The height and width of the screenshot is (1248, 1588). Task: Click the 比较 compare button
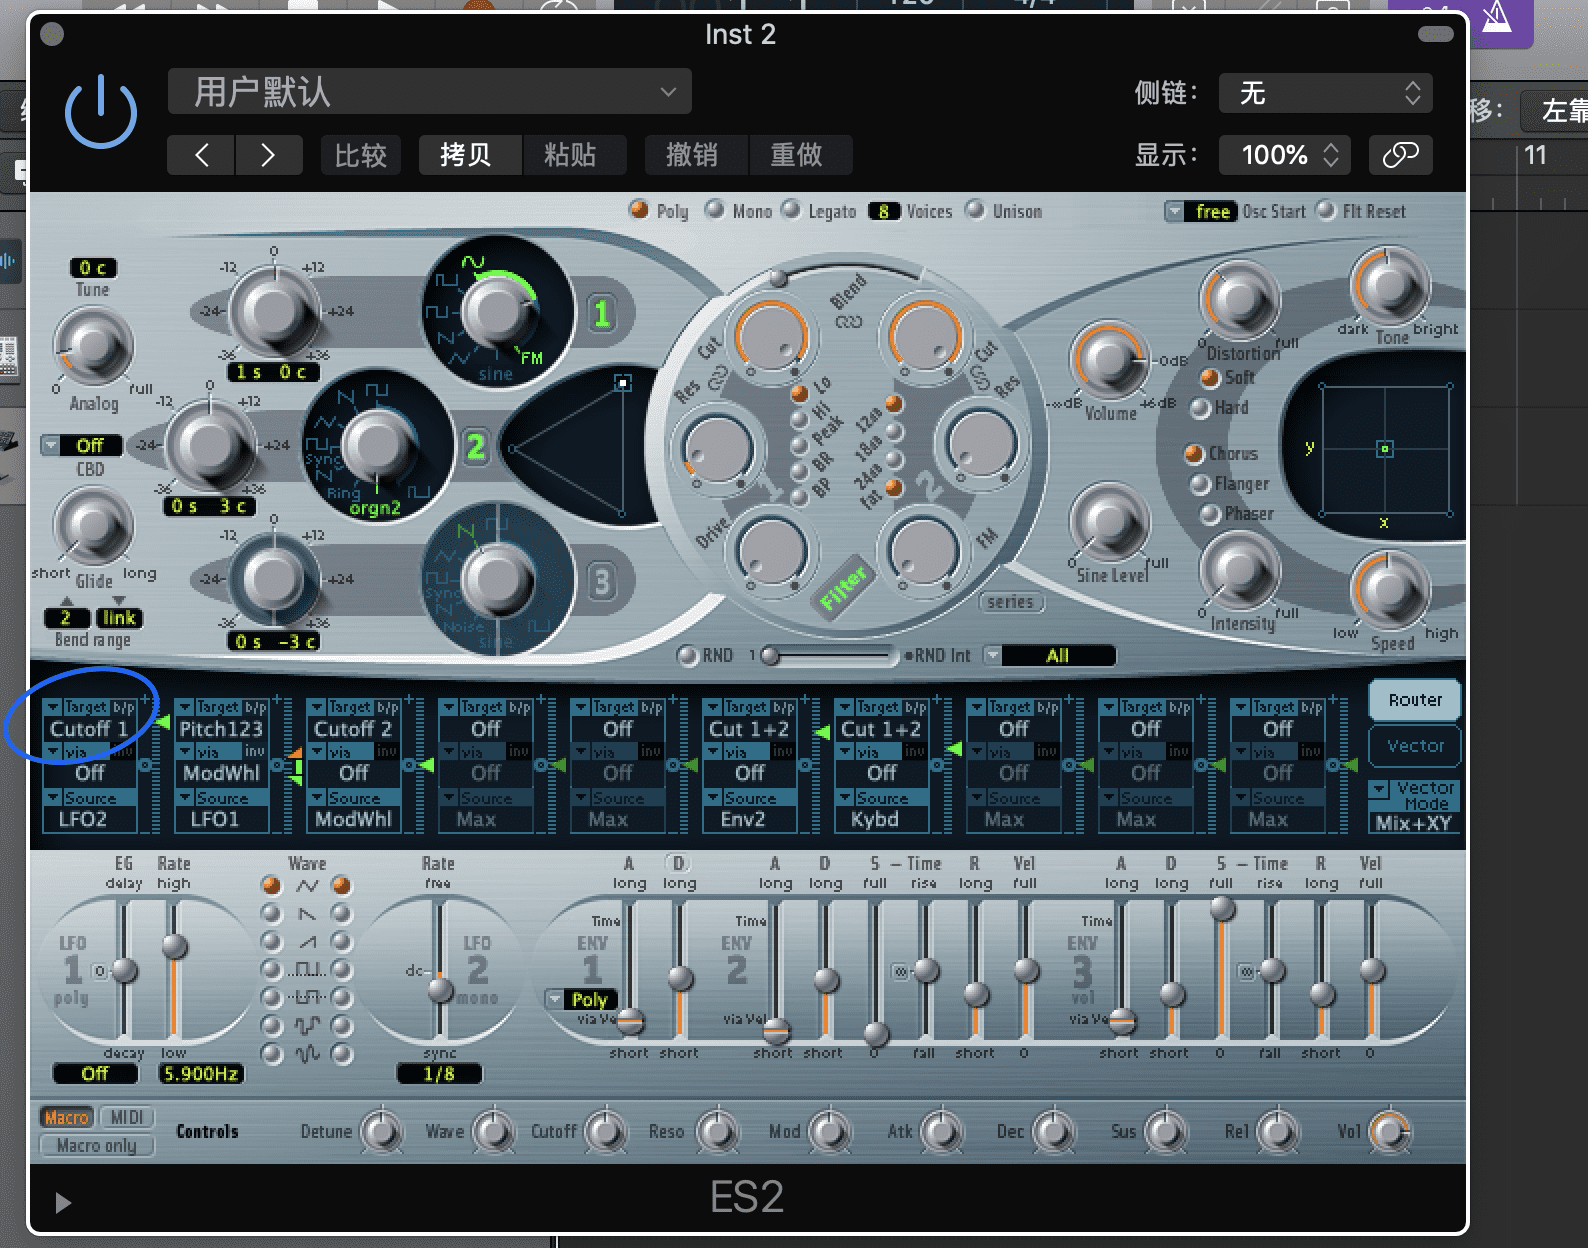[361, 155]
